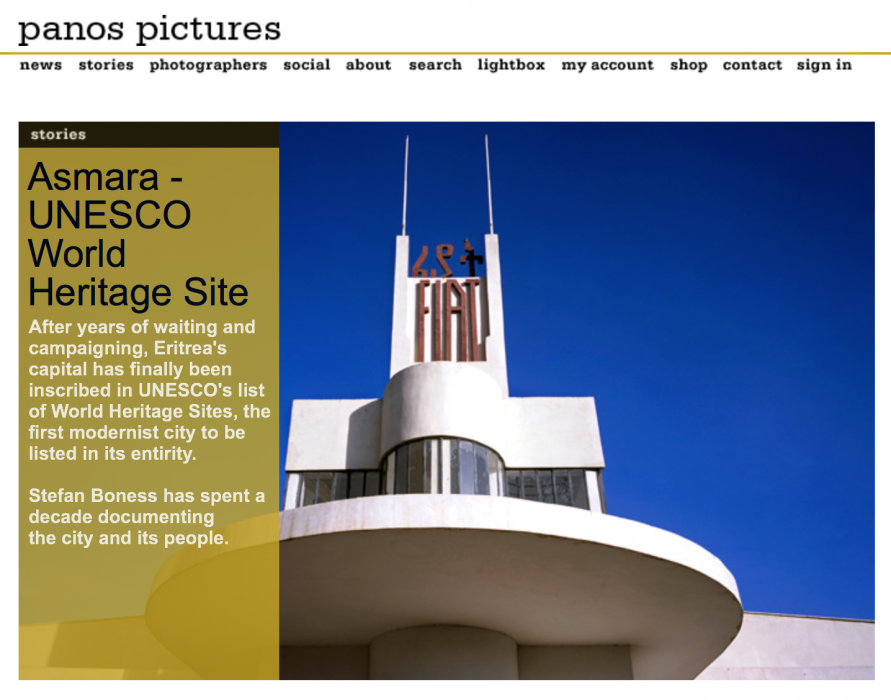Open the about page

pyautogui.click(x=368, y=65)
